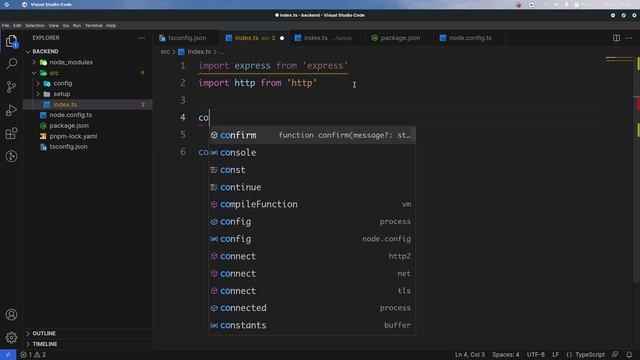Image resolution: width=640 pixels, height=360 pixels.
Task: Open the View menu
Action: click(53, 25)
